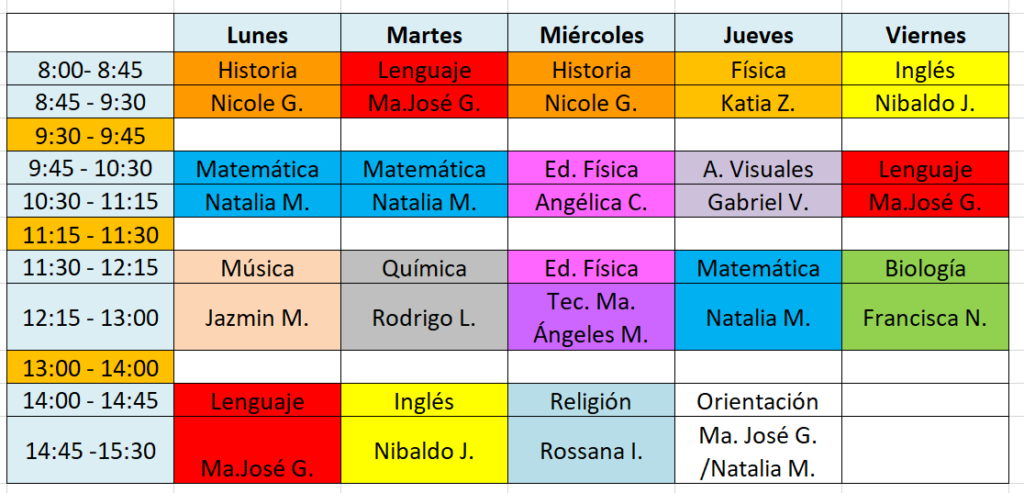The image size is (1024, 493).
Task: Click the 8:00- 8:45 time cell
Action: 90,70
